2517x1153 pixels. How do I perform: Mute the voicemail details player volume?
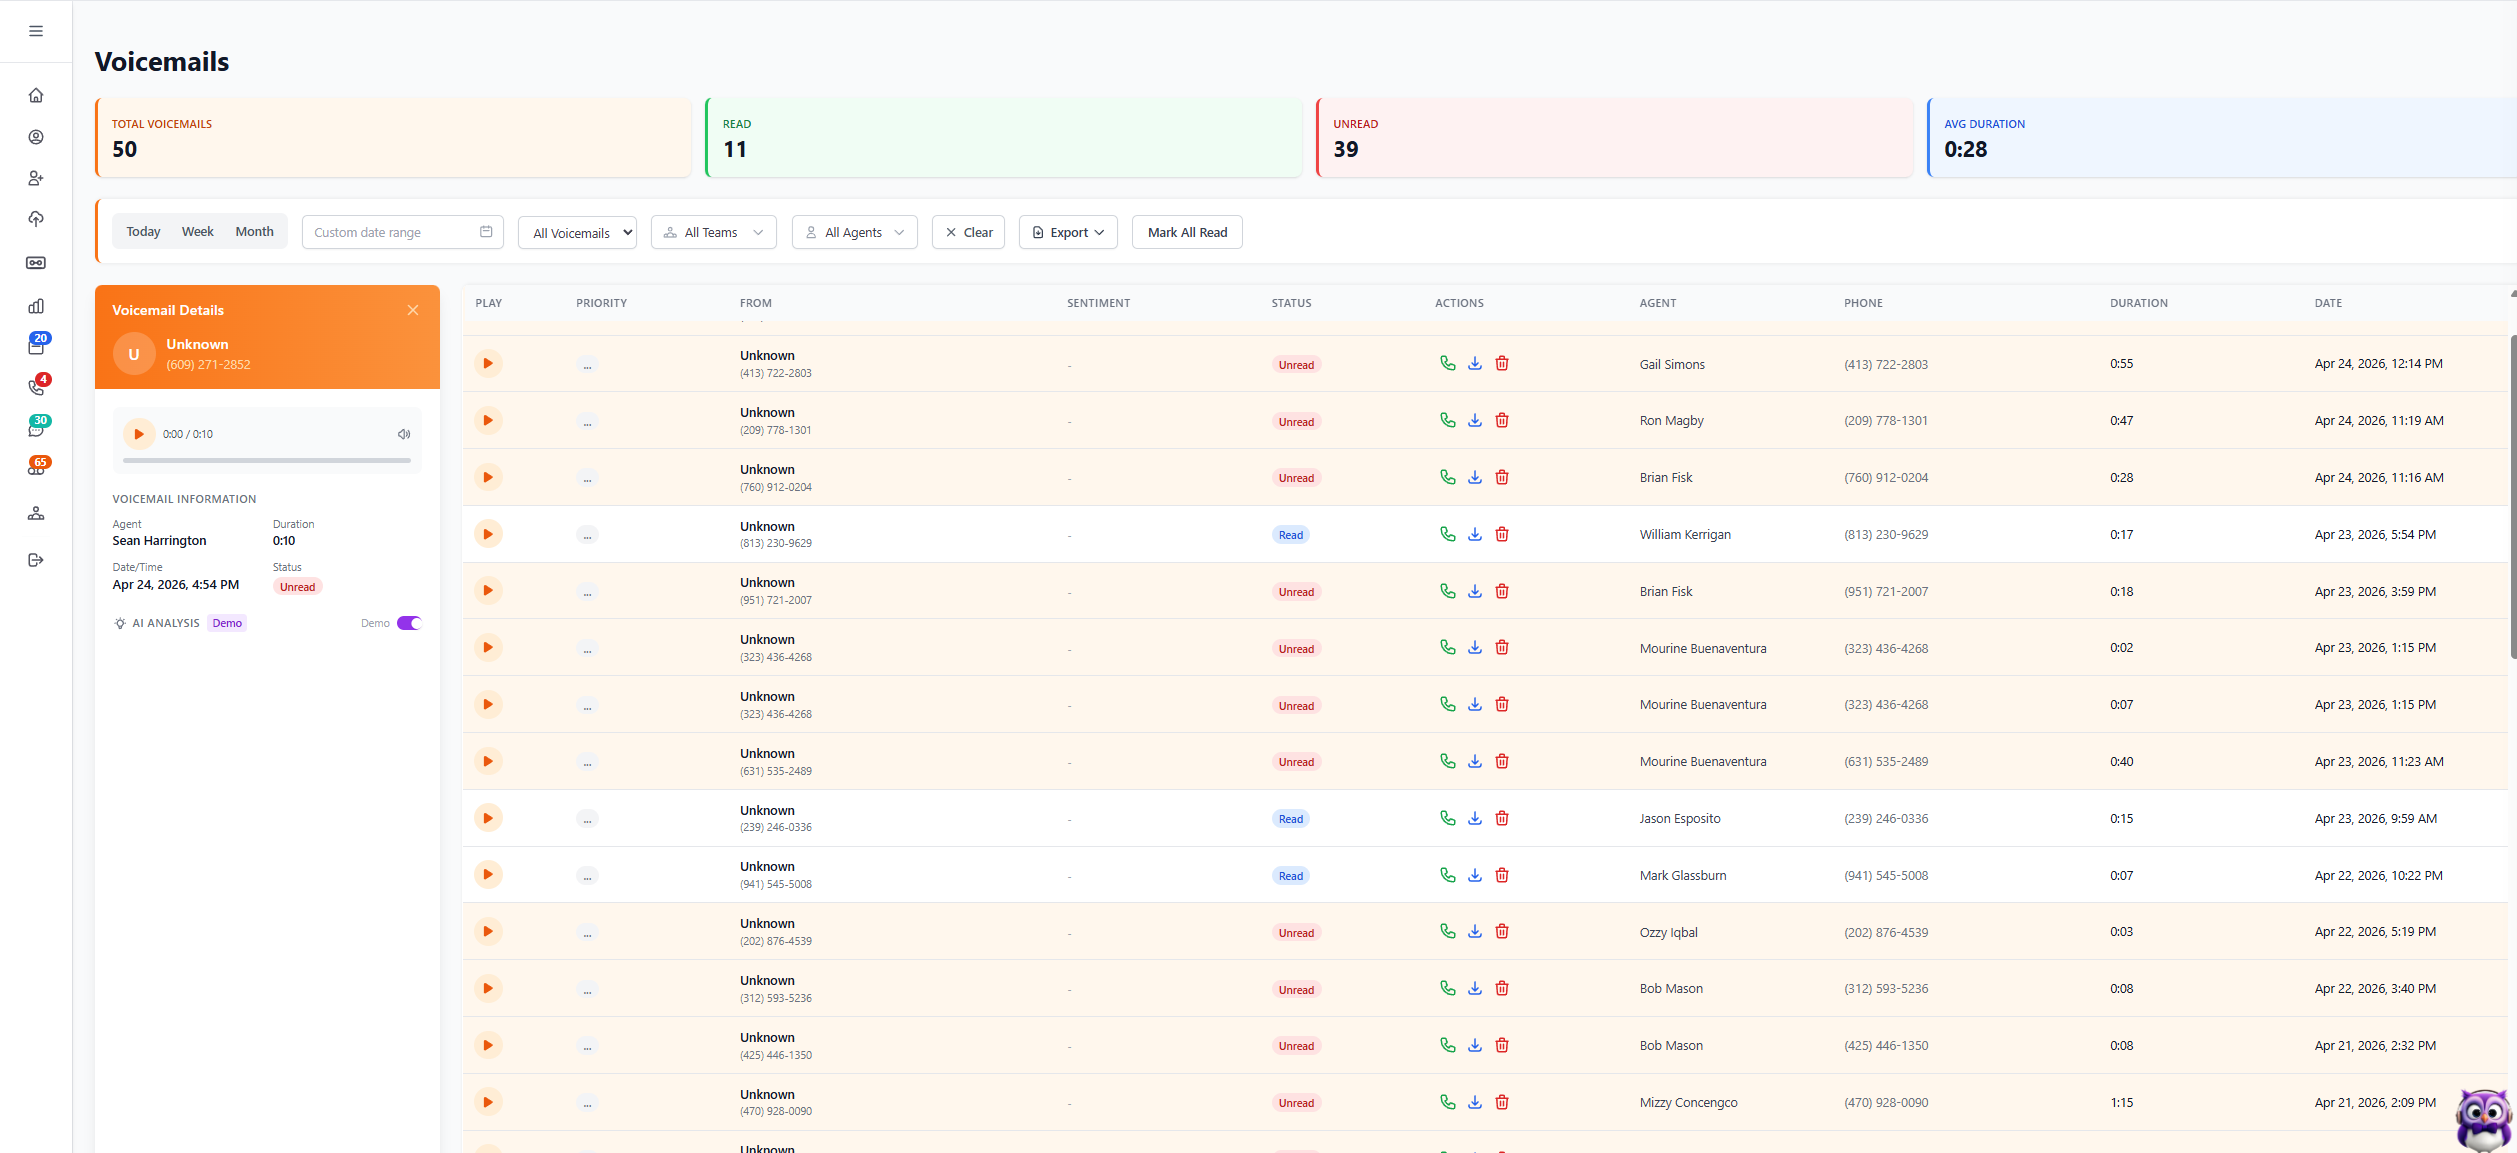404,434
